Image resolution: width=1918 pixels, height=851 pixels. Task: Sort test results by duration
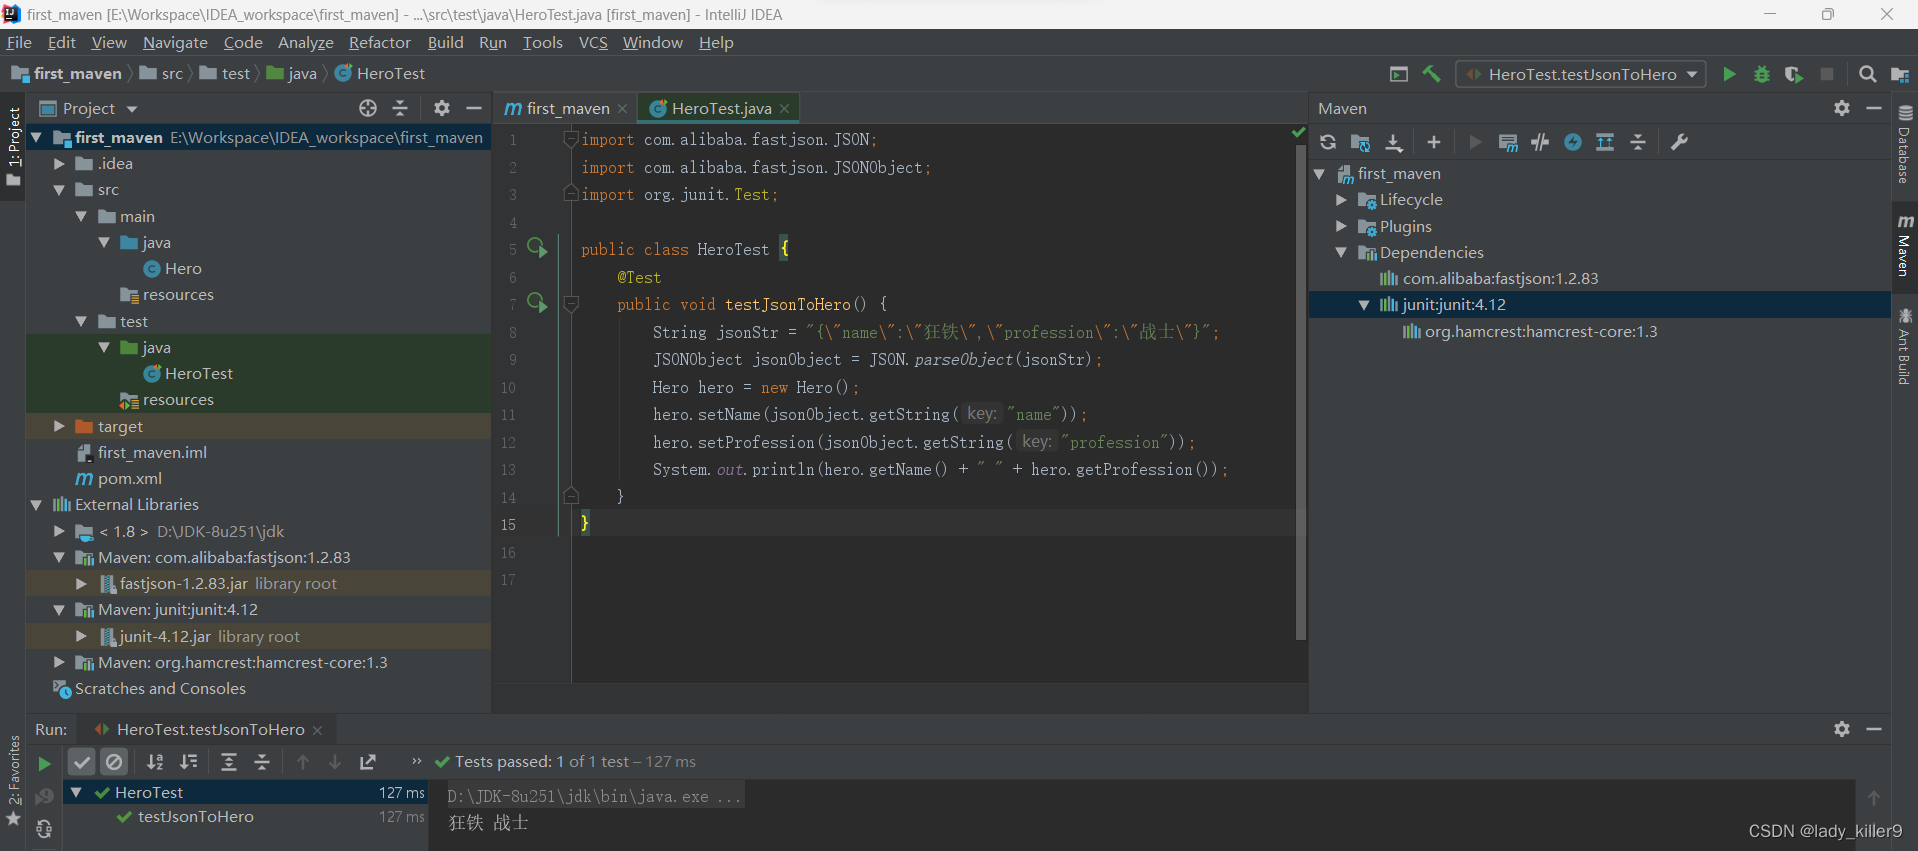[x=188, y=762]
